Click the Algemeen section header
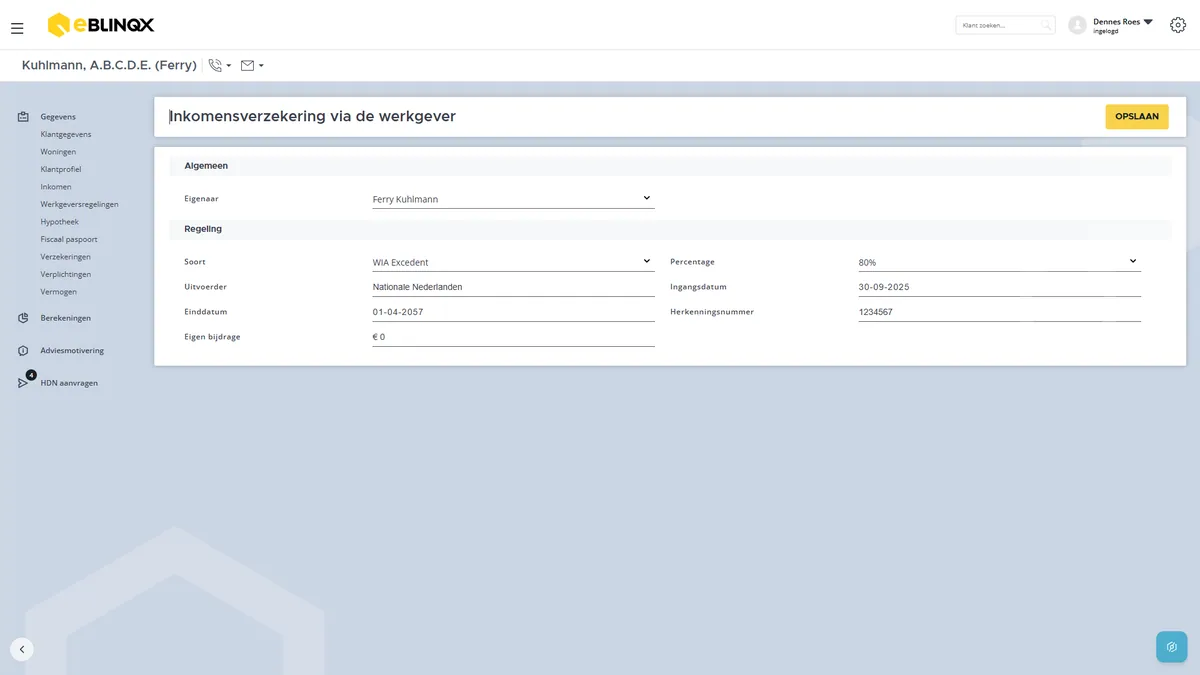1200x675 pixels. click(x=670, y=166)
